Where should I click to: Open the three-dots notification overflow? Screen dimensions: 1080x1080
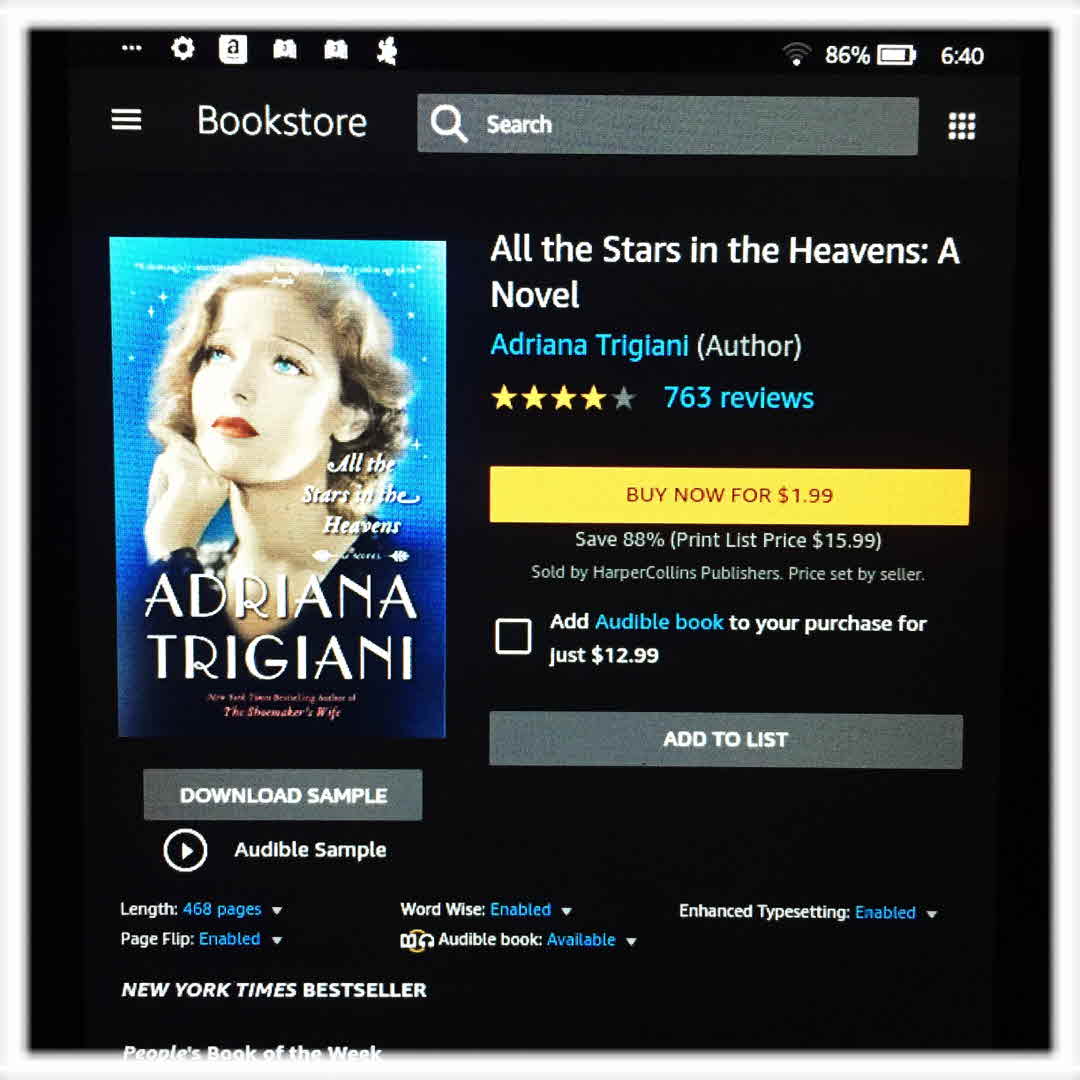coord(132,48)
